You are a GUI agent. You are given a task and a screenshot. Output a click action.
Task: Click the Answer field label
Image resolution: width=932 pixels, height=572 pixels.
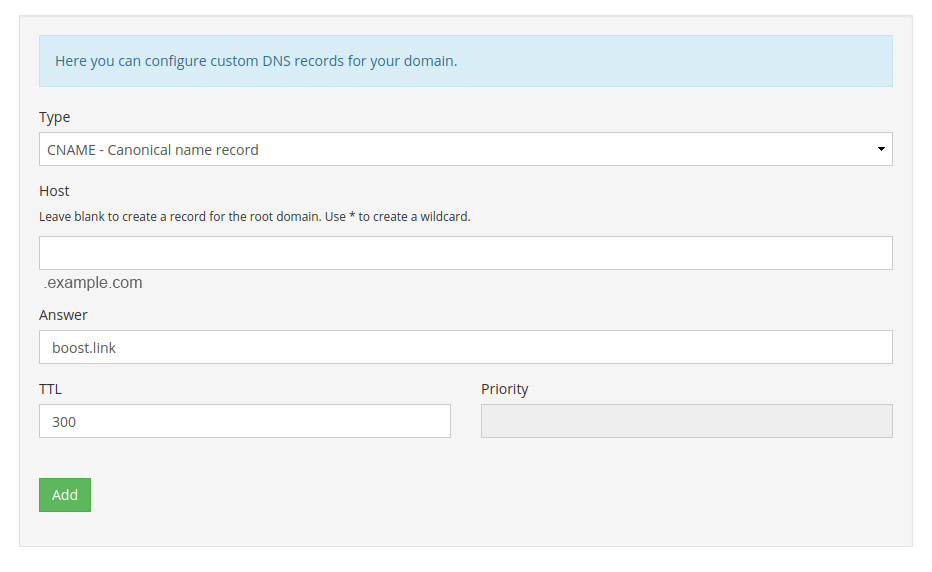click(x=63, y=315)
